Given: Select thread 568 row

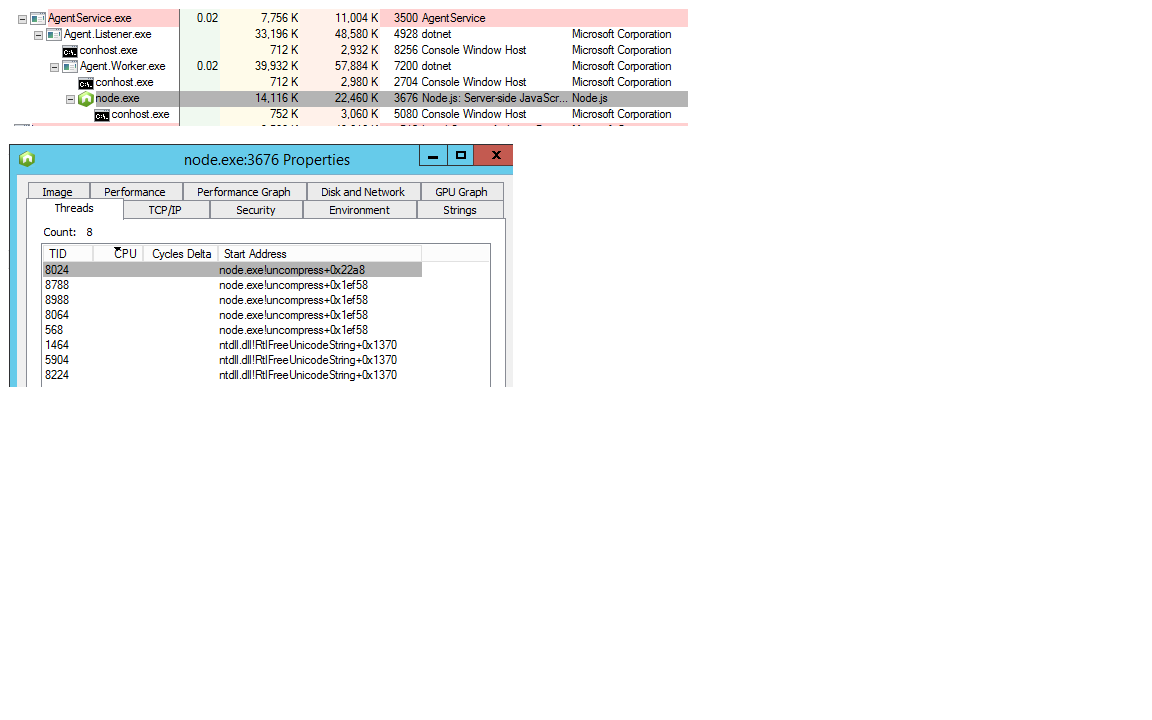Looking at the screenshot, I should (x=232, y=331).
